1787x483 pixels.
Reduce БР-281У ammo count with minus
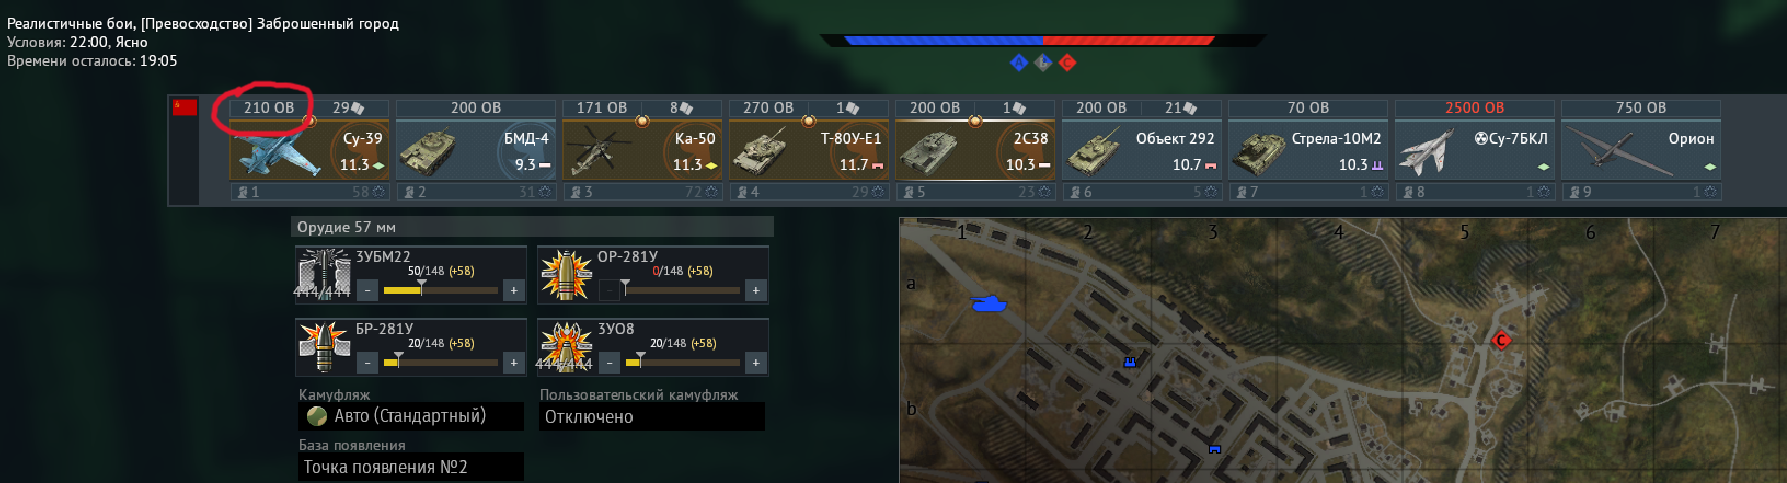[368, 362]
